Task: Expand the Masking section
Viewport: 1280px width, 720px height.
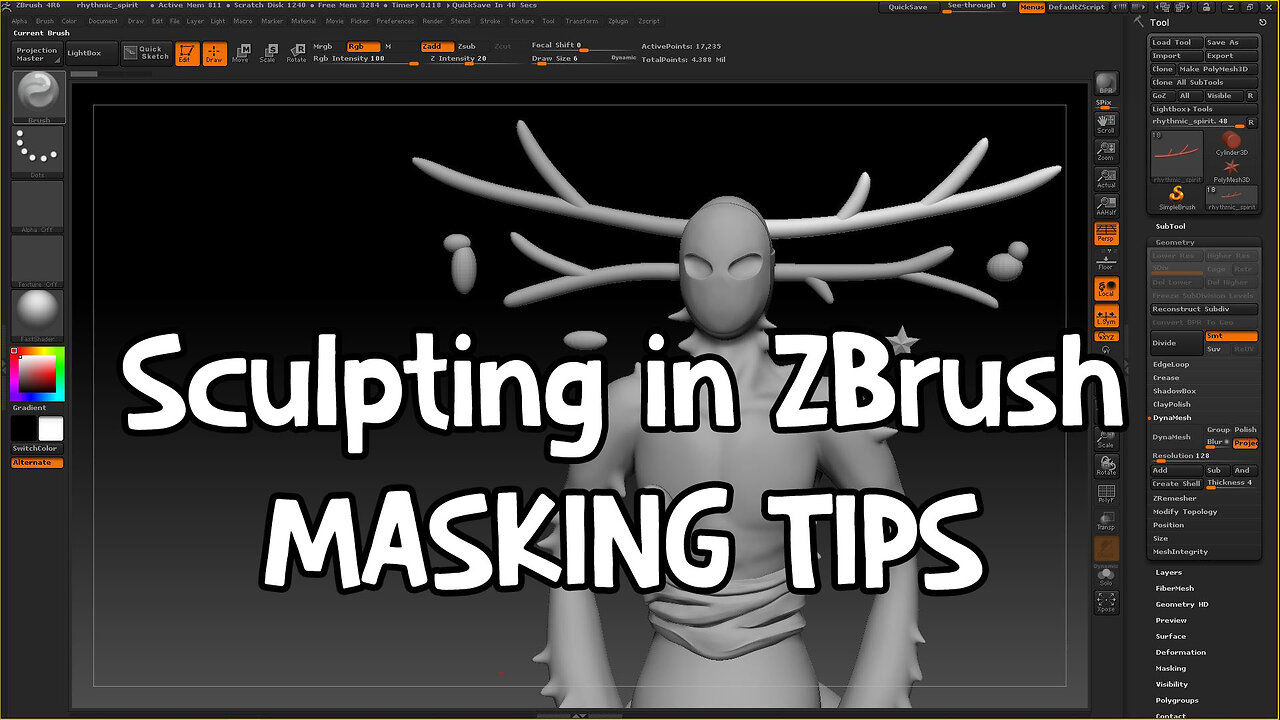Action: click(x=1171, y=669)
